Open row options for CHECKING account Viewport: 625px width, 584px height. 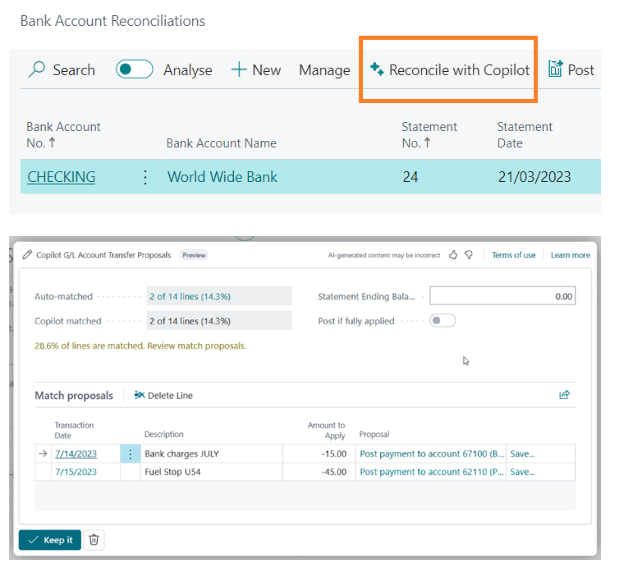[x=145, y=177]
